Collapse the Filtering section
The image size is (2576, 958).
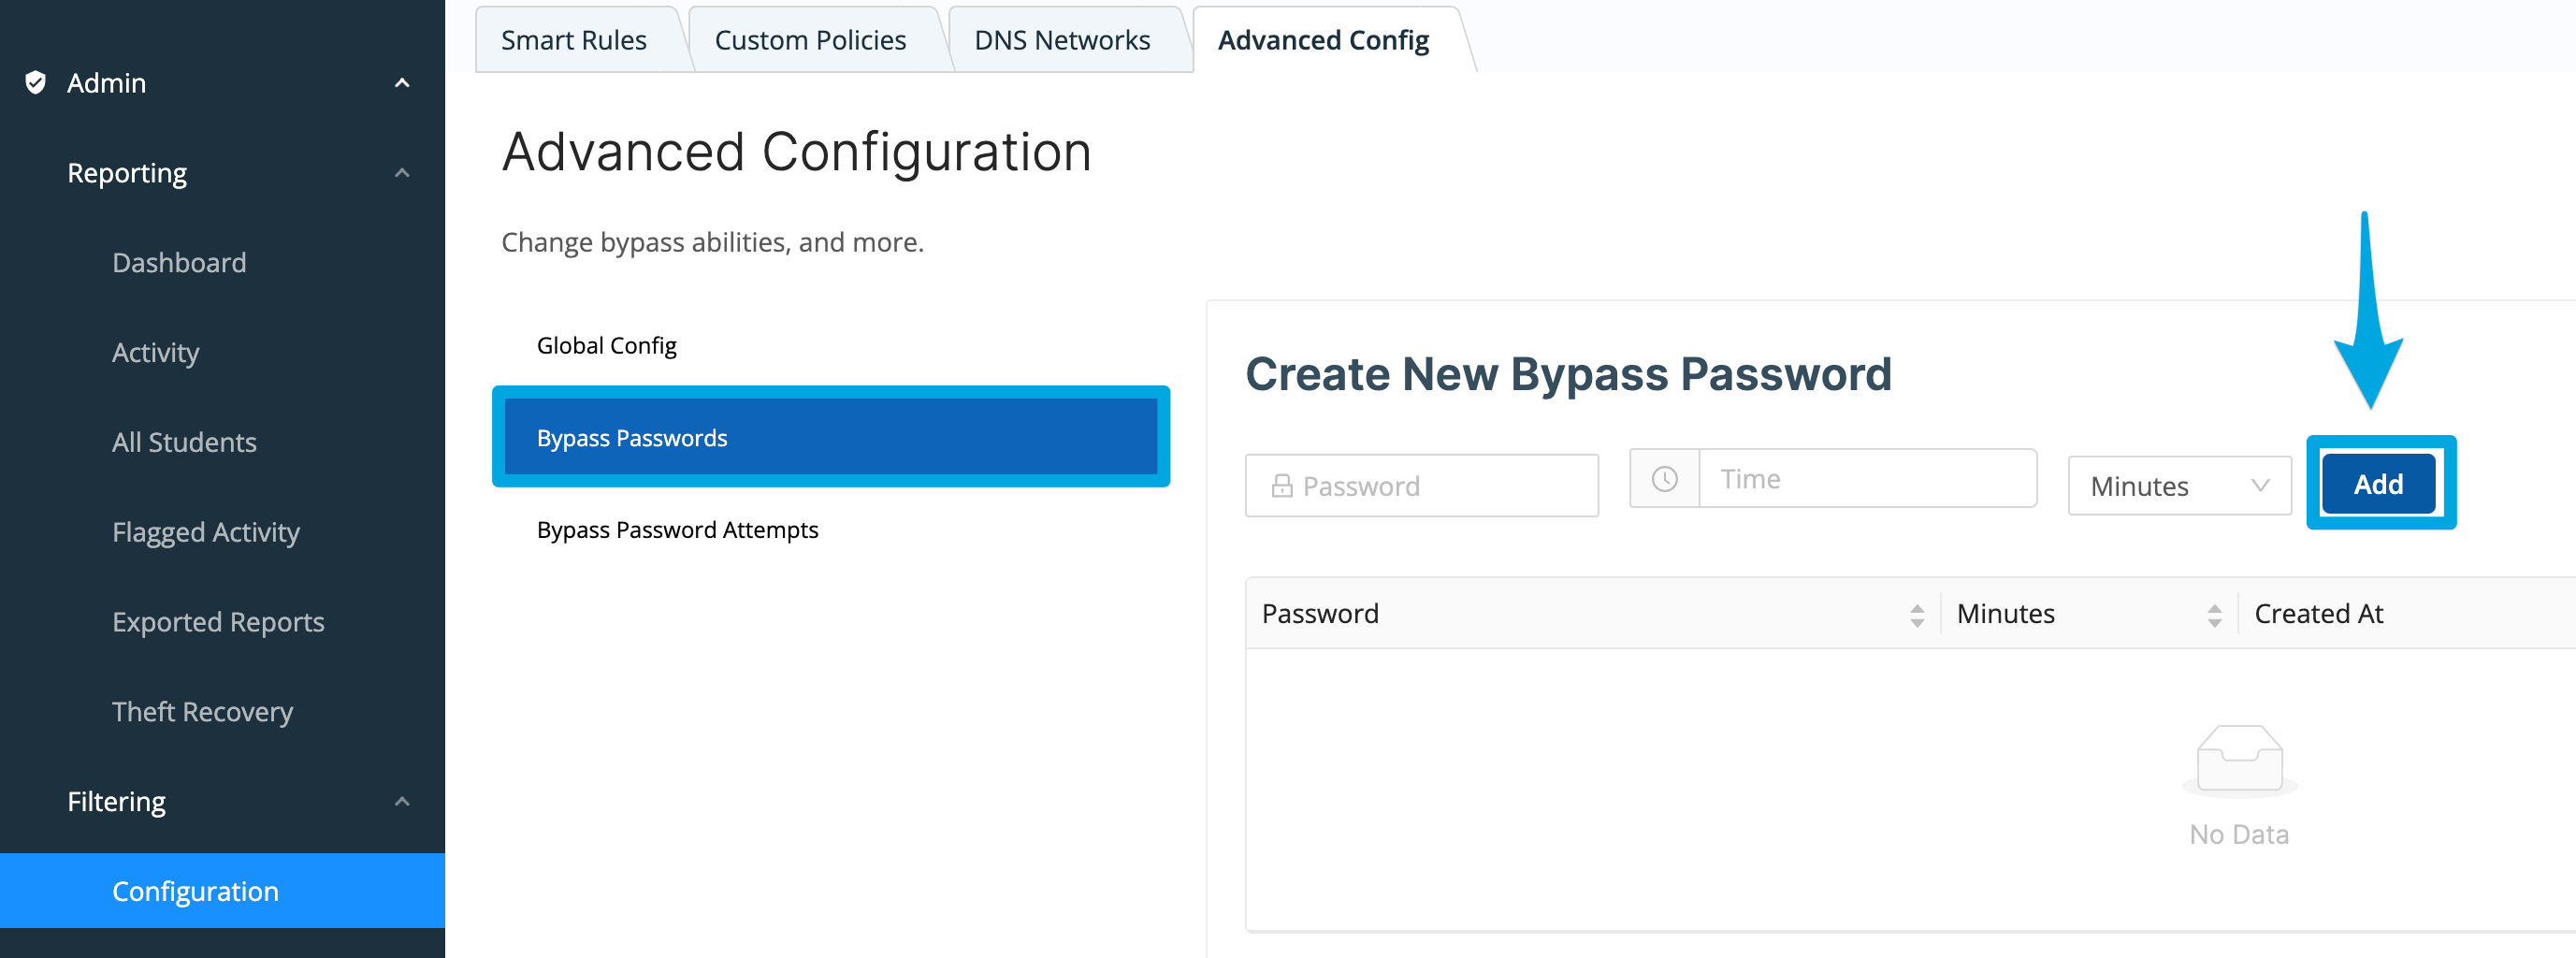point(402,800)
